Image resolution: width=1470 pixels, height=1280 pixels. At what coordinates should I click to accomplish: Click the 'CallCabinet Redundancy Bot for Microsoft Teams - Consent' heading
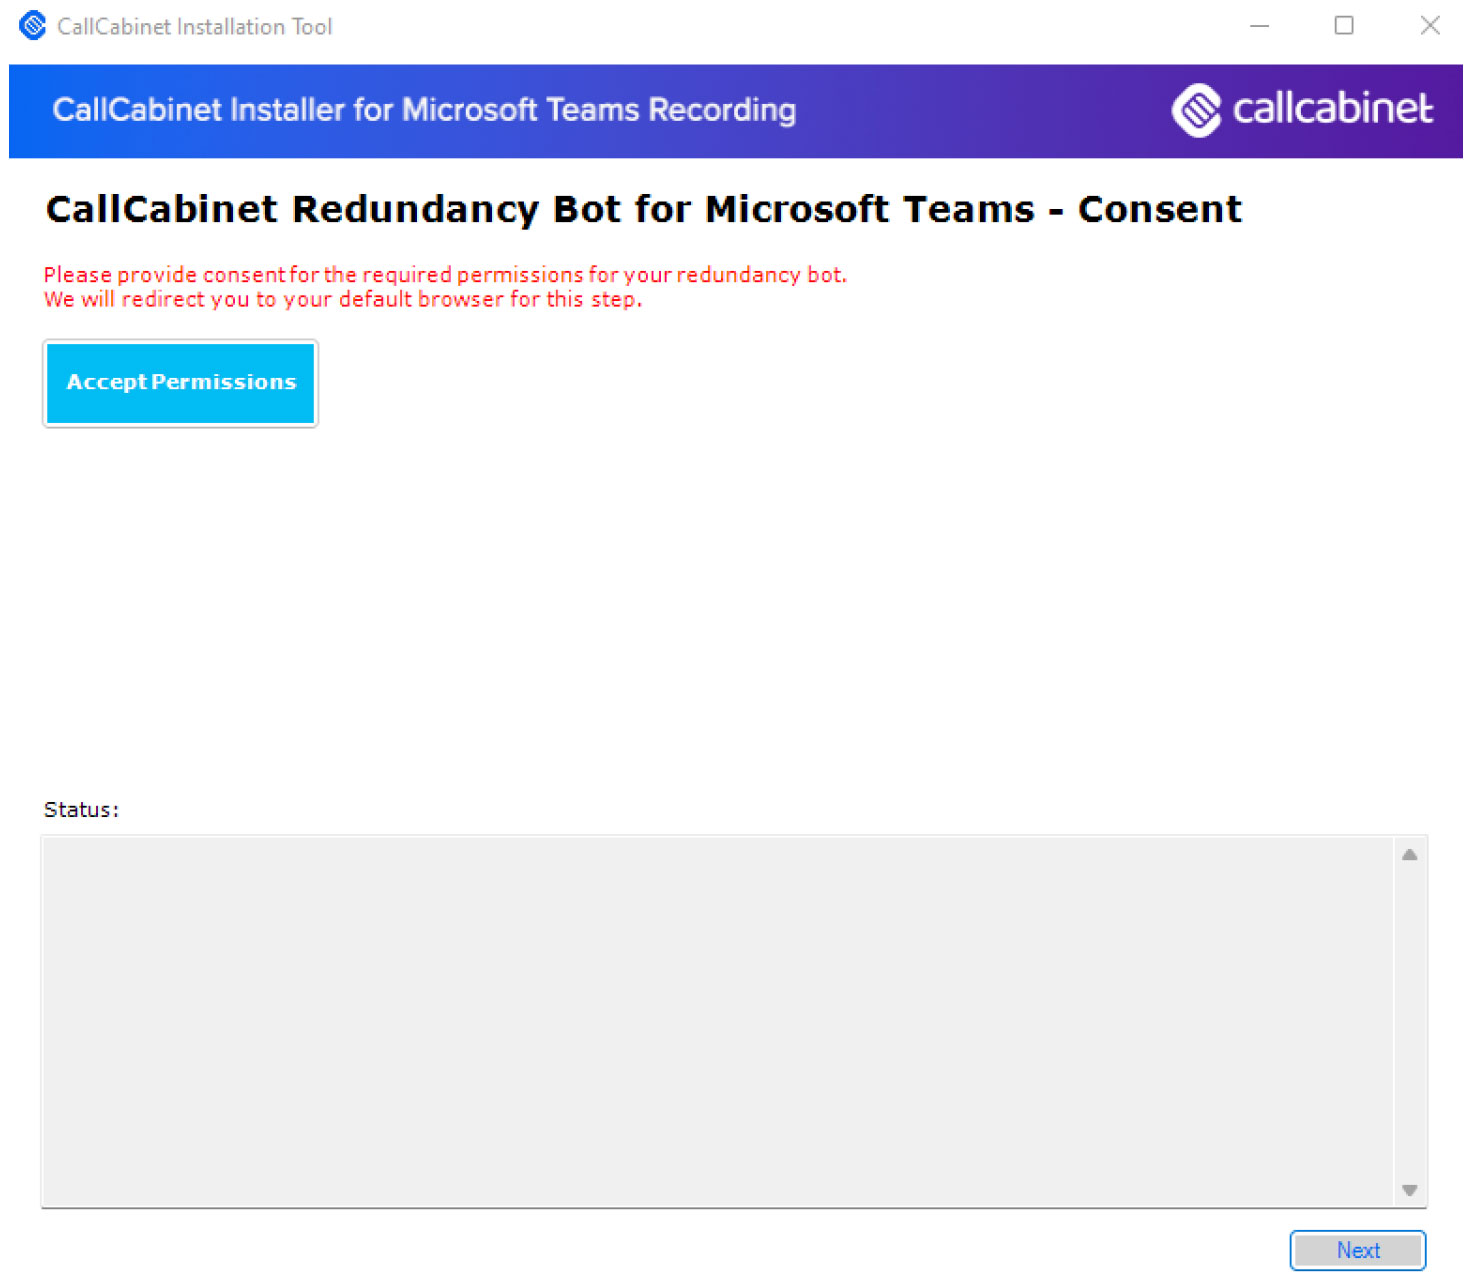click(643, 209)
